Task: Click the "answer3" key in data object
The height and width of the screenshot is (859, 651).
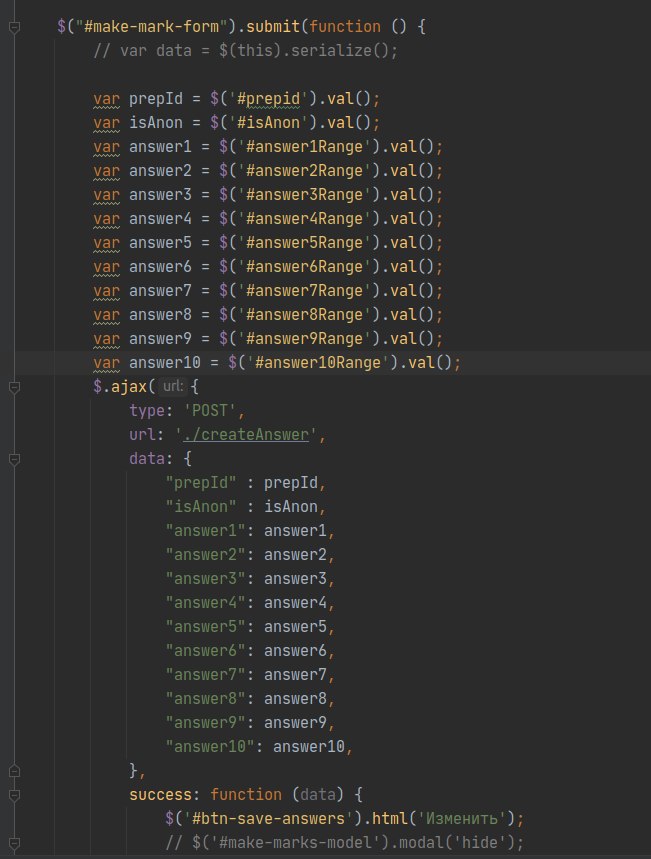Action: click(x=205, y=579)
